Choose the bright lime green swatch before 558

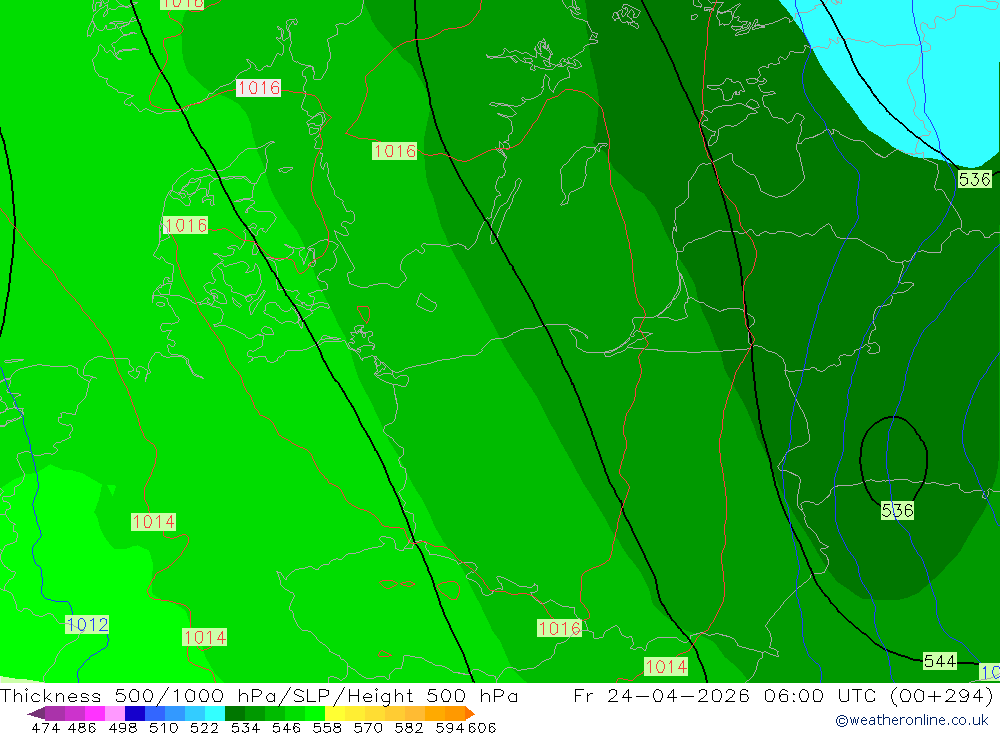click(x=315, y=713)
